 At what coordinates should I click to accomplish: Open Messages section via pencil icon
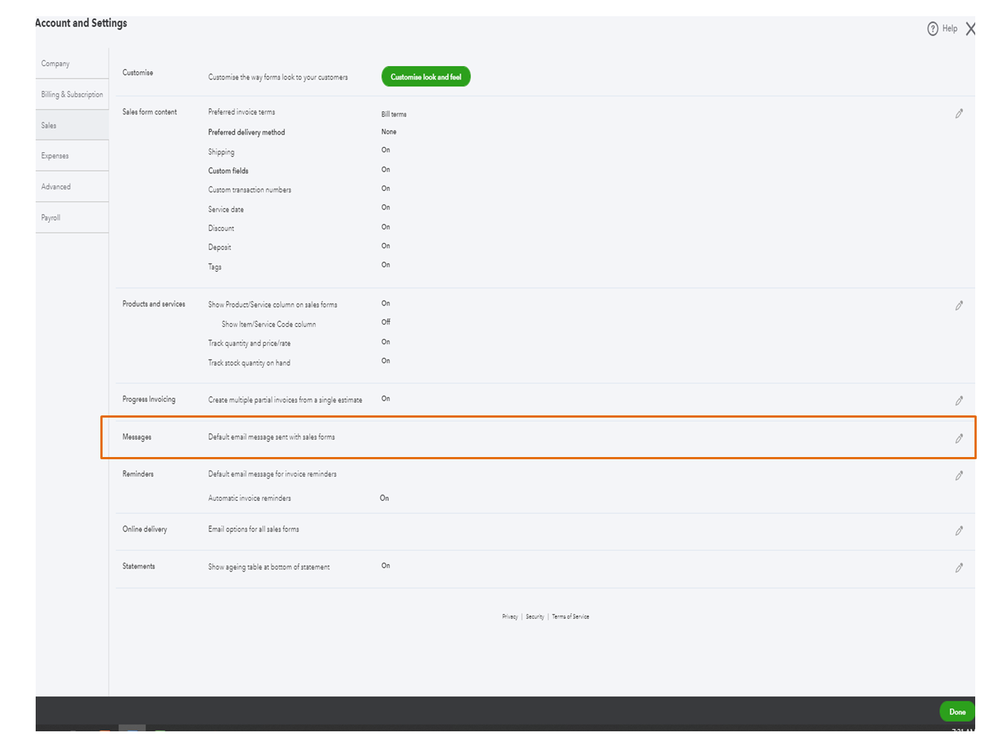958,438
